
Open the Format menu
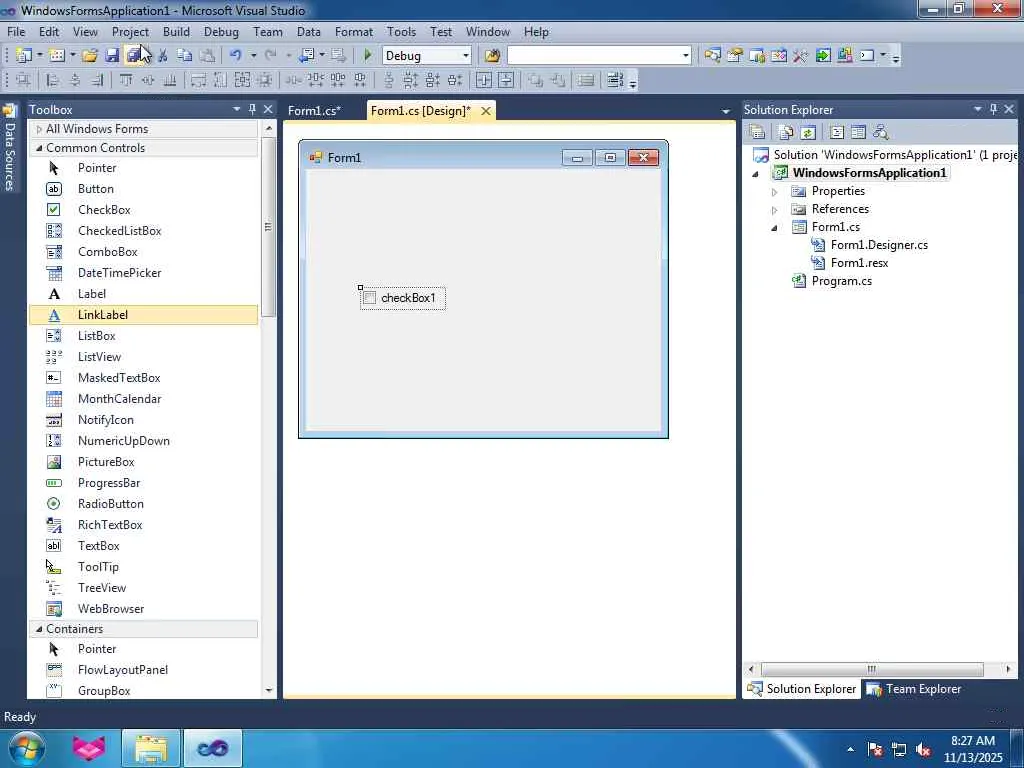353,31
